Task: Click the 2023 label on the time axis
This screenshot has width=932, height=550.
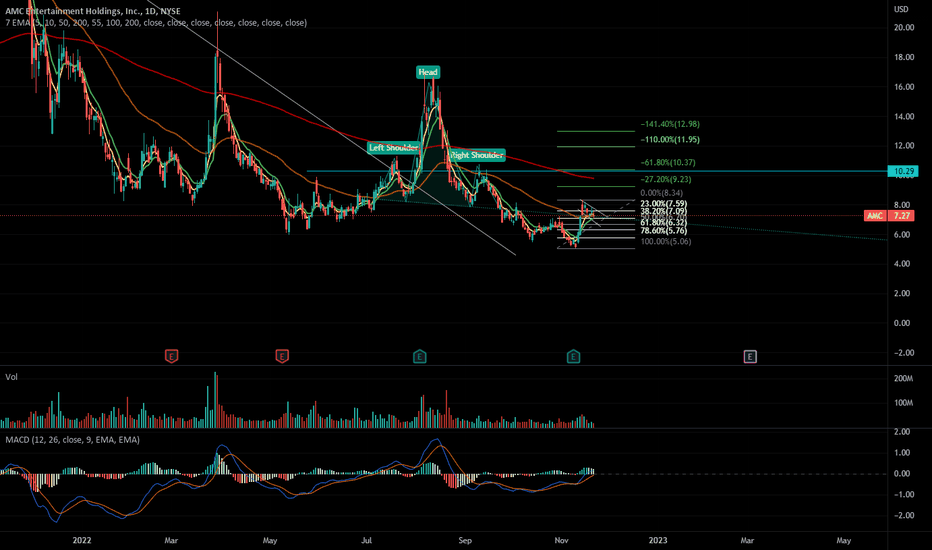Action: coord(658,540)
